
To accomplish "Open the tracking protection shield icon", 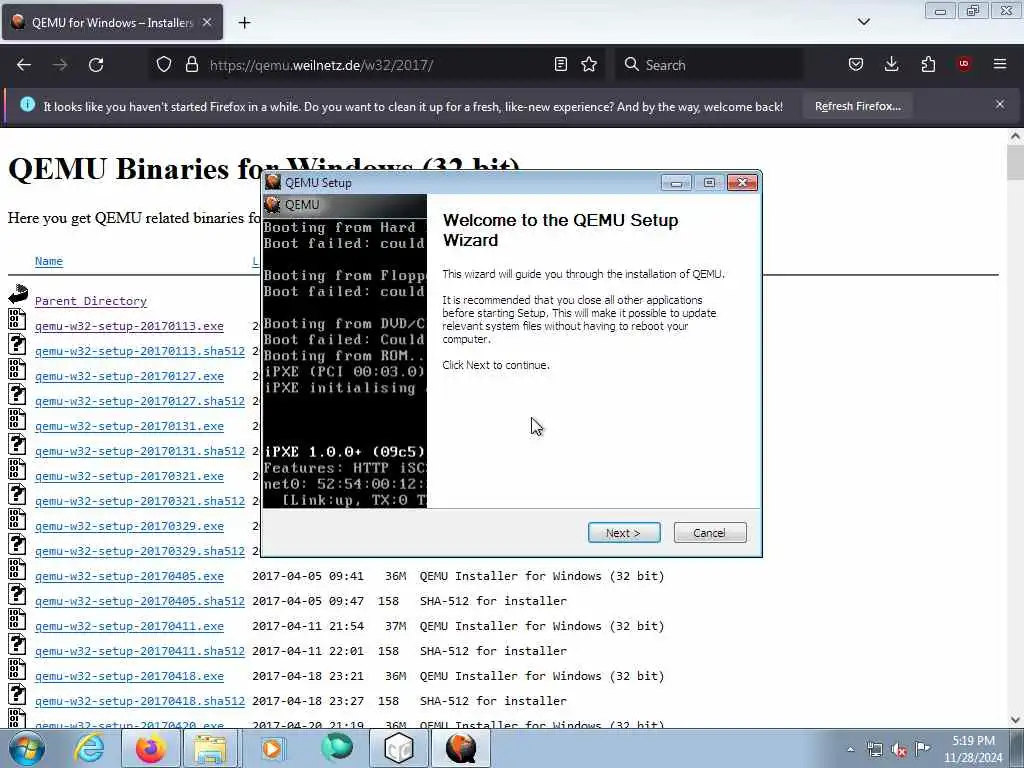I will 164,65.
